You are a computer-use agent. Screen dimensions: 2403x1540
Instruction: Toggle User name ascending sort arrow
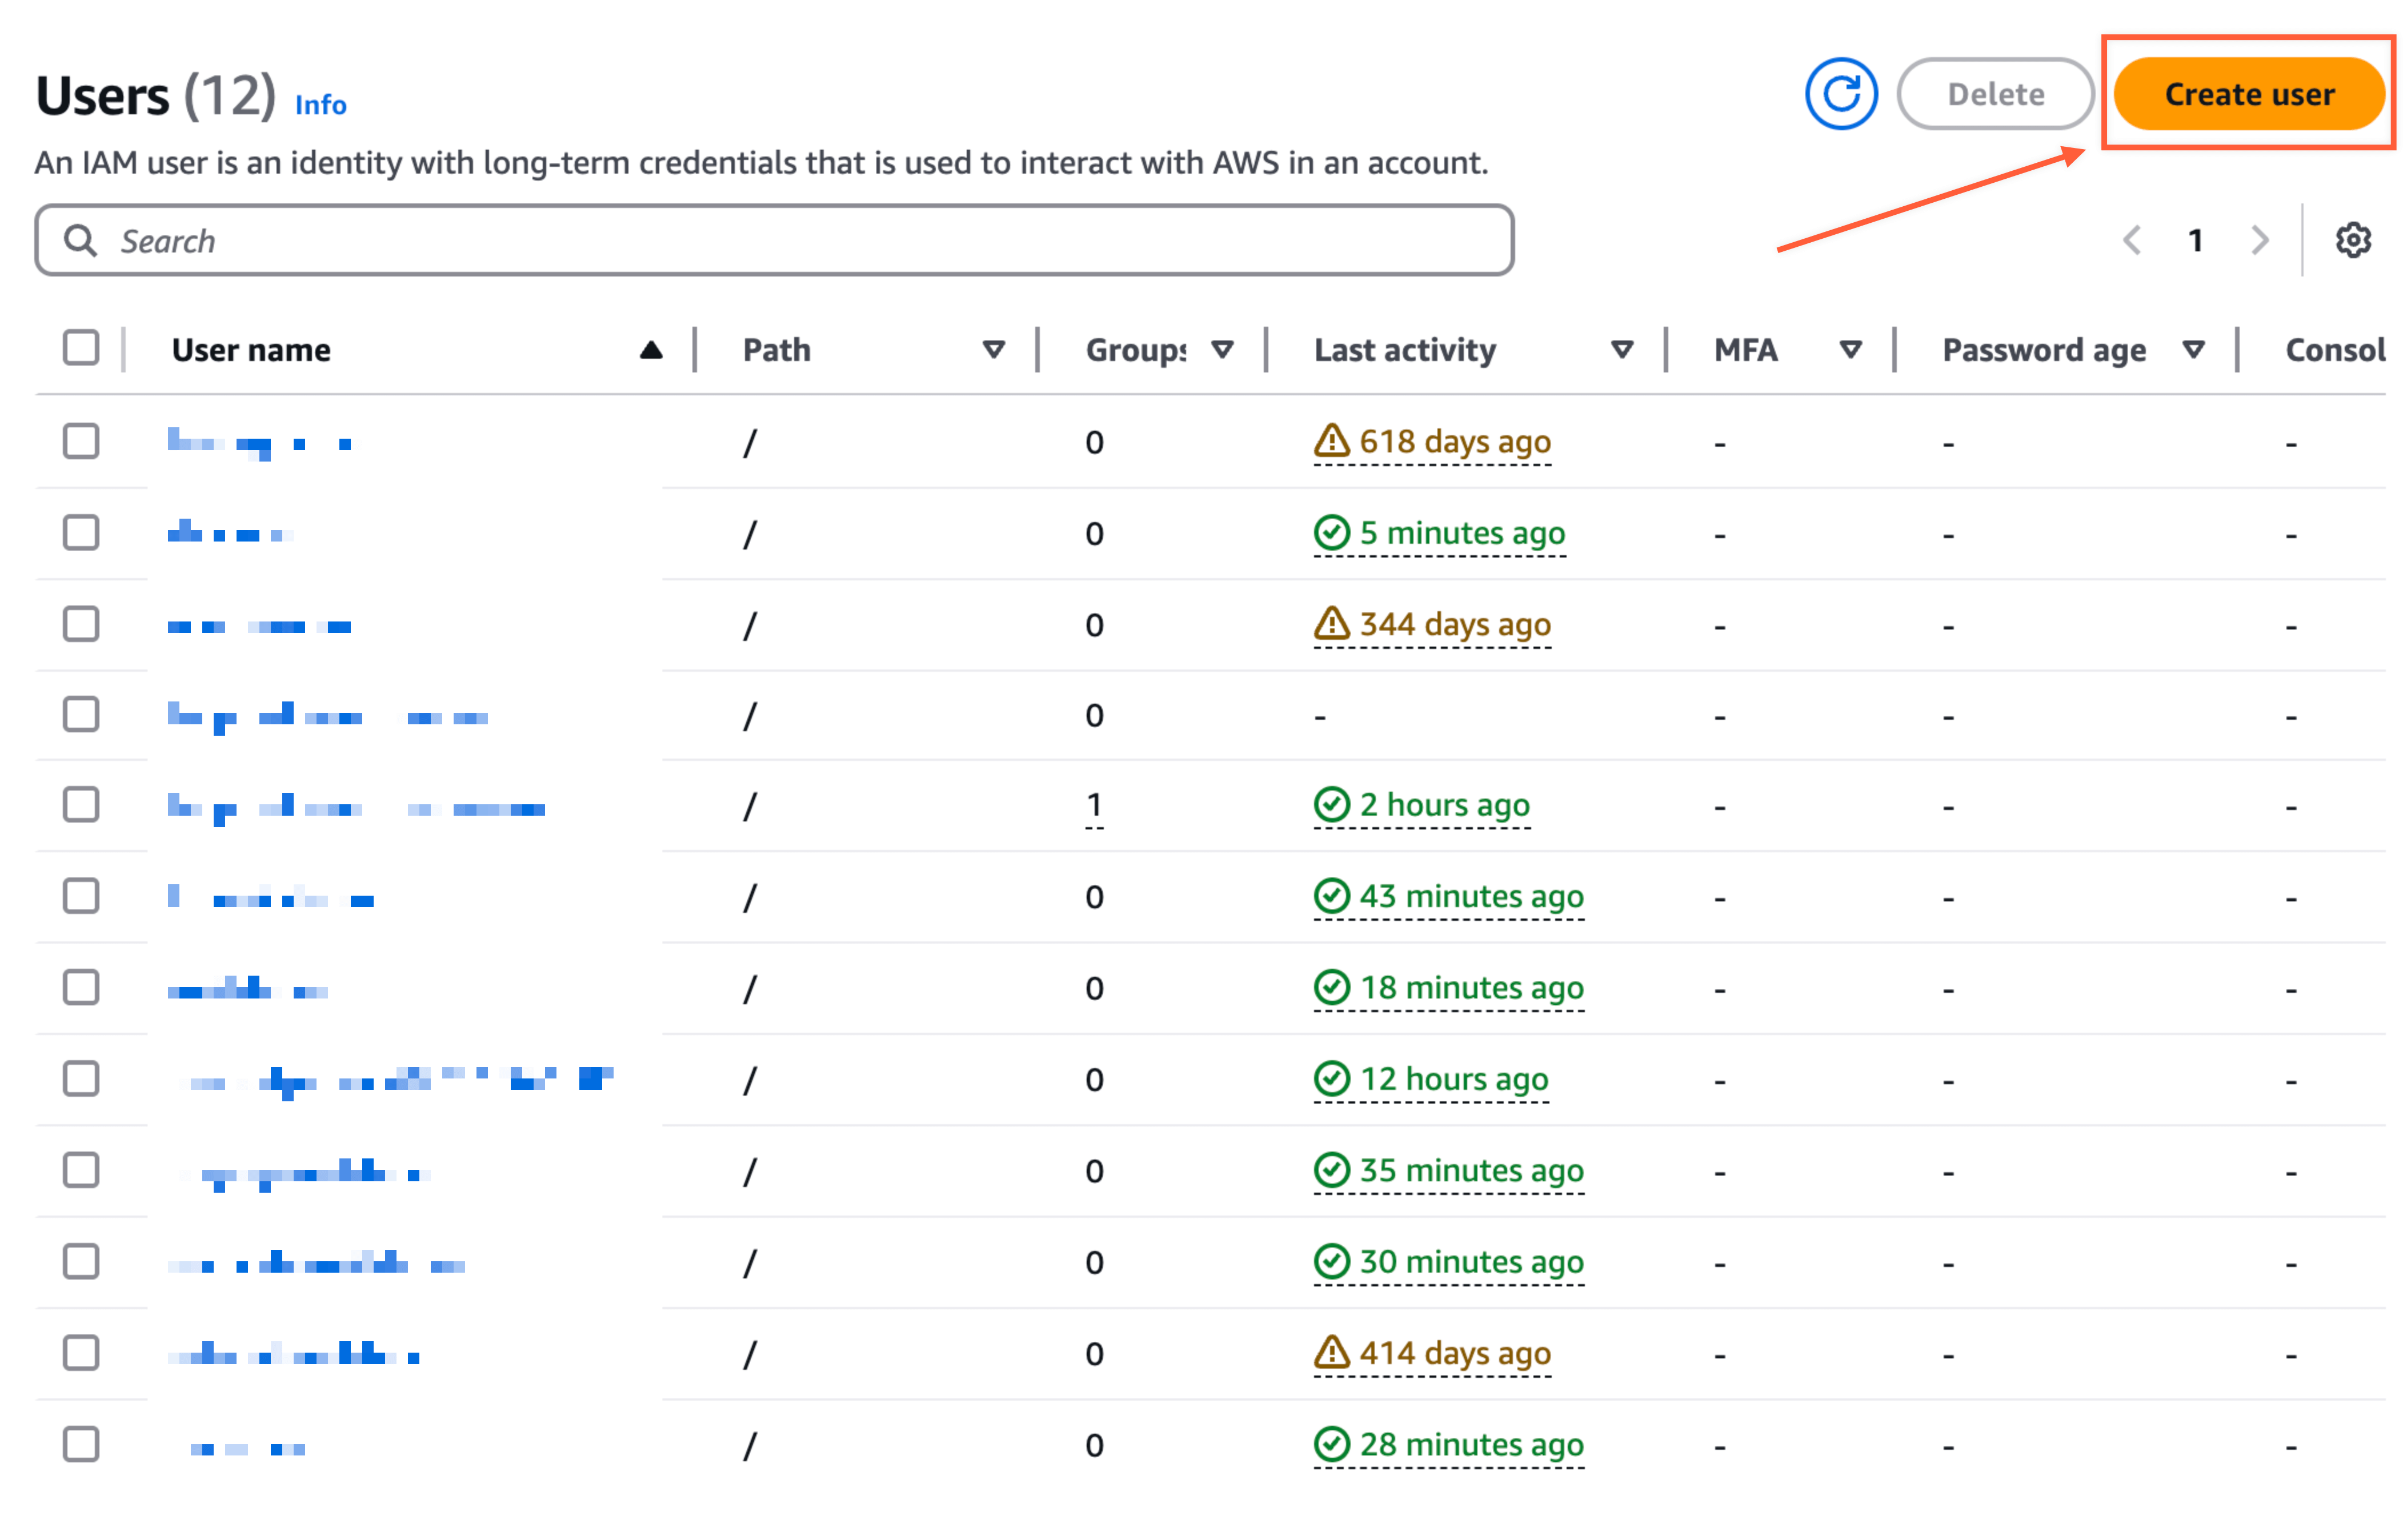(651, 349)
